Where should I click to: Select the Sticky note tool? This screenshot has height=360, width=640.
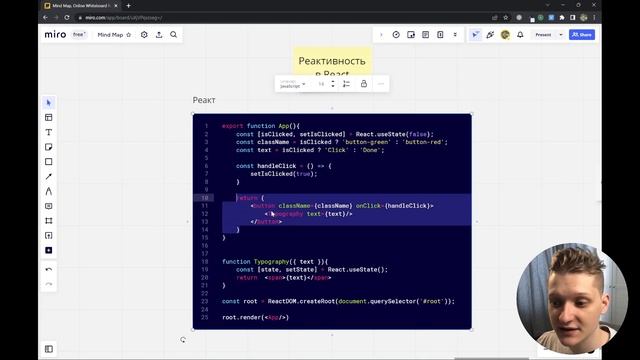(x=49, y=147)
